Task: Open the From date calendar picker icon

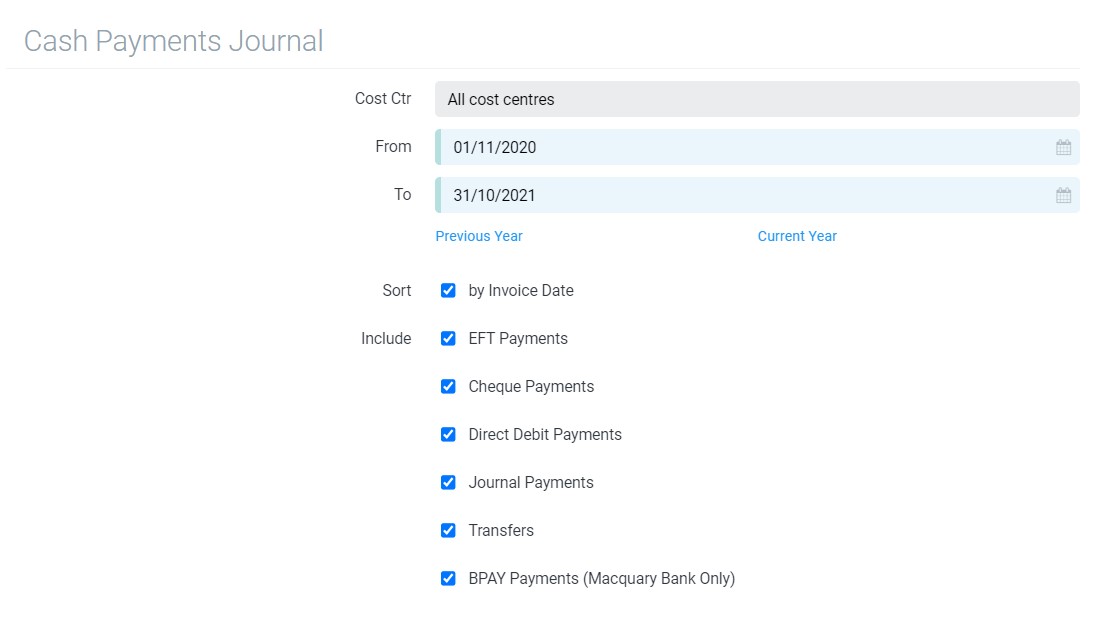Action: coord(1063,148)
